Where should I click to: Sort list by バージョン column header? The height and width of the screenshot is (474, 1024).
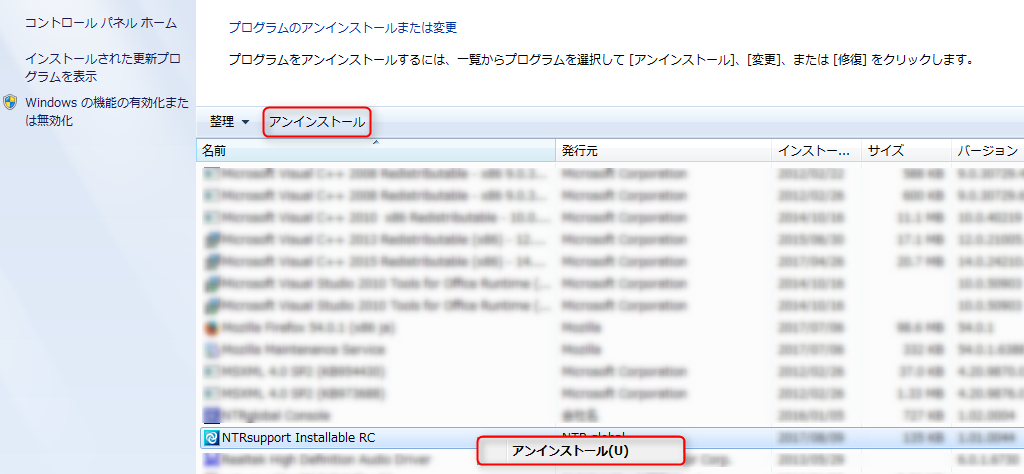(987, 151)
